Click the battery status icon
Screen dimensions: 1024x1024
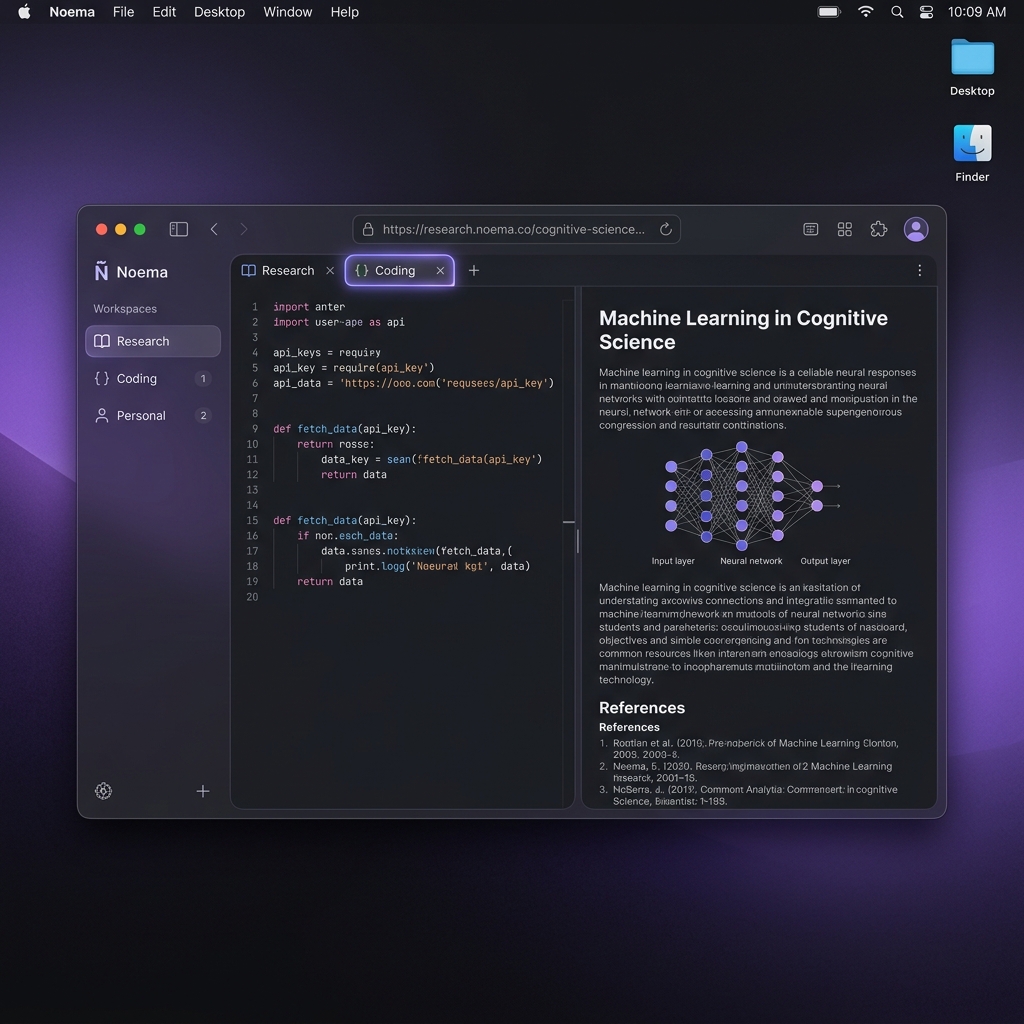(x=829, y=12)
